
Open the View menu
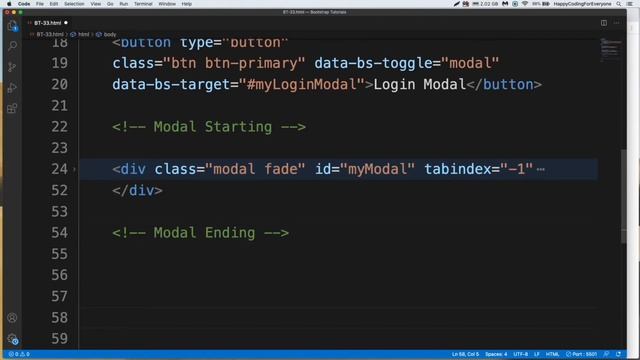(x=96, y=4)
